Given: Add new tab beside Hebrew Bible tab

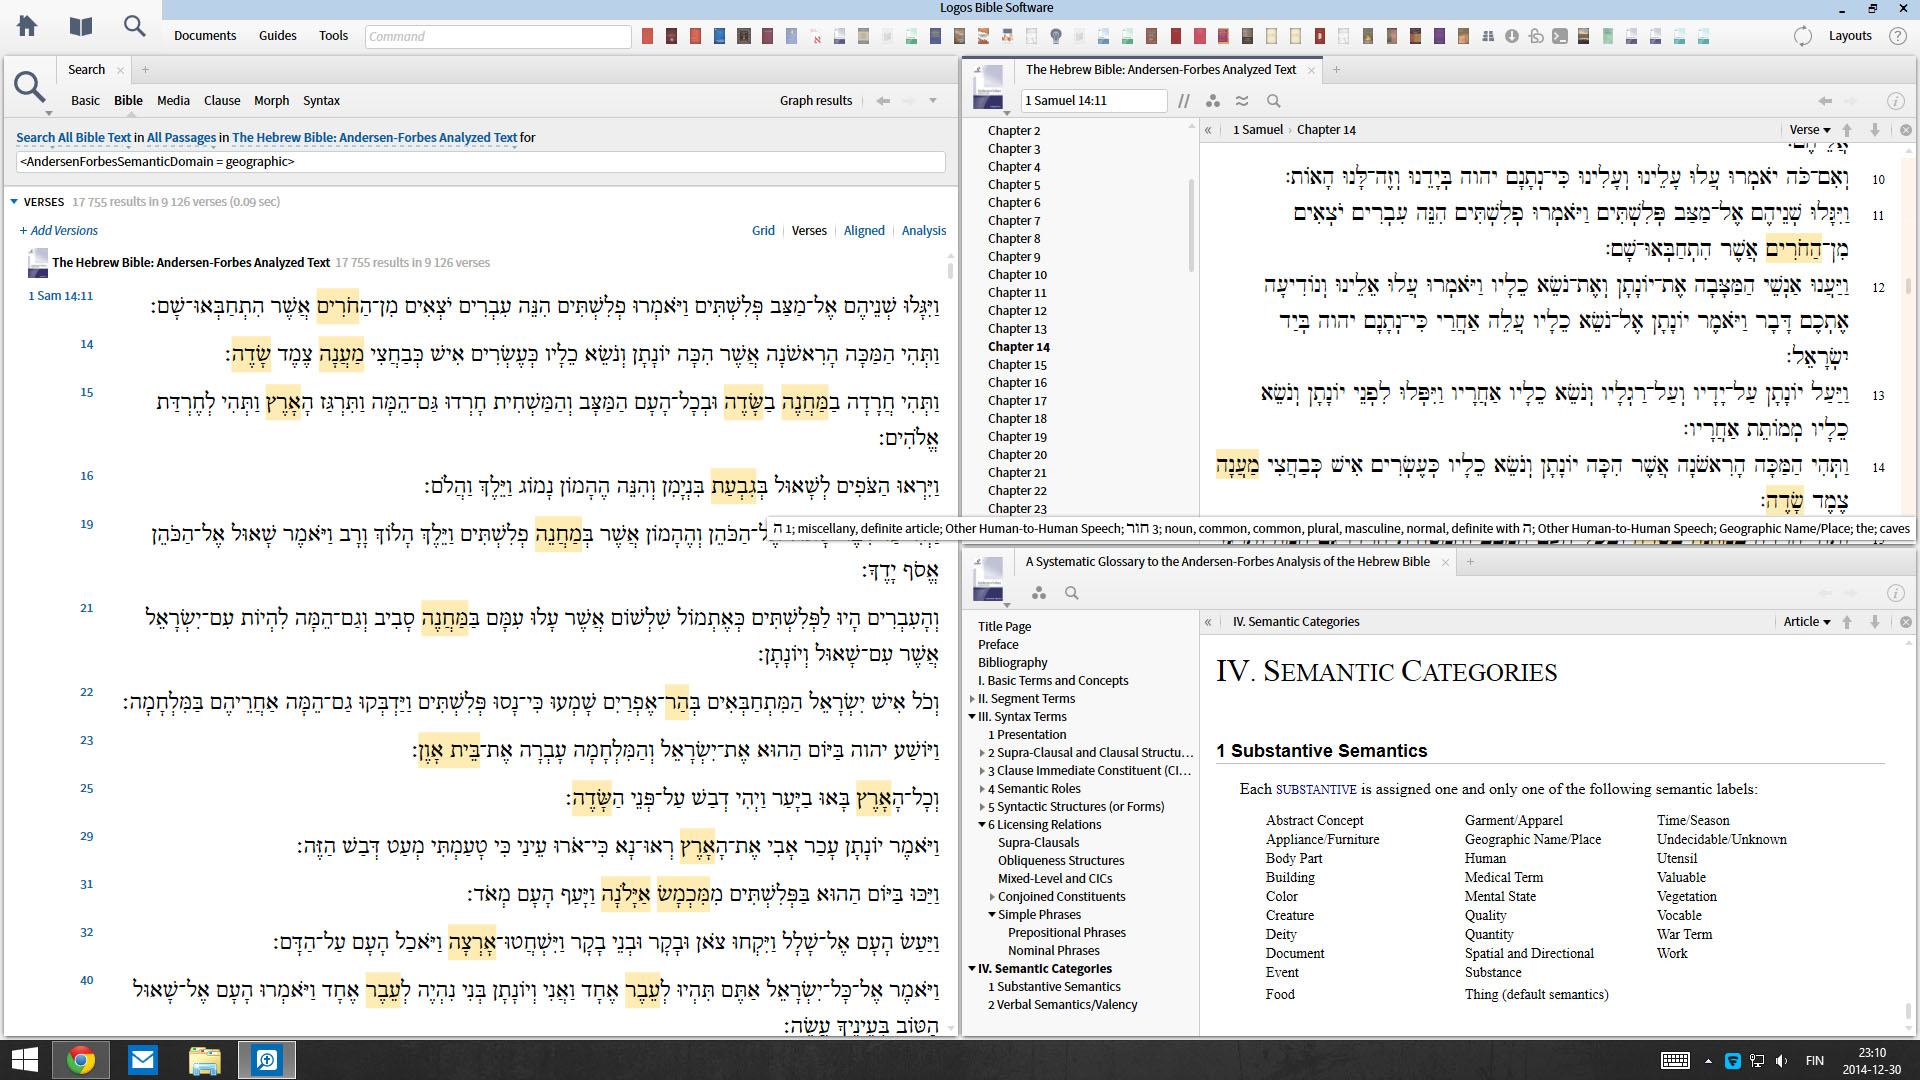Looking at the screenshot, I should [x=1336, y=70].
